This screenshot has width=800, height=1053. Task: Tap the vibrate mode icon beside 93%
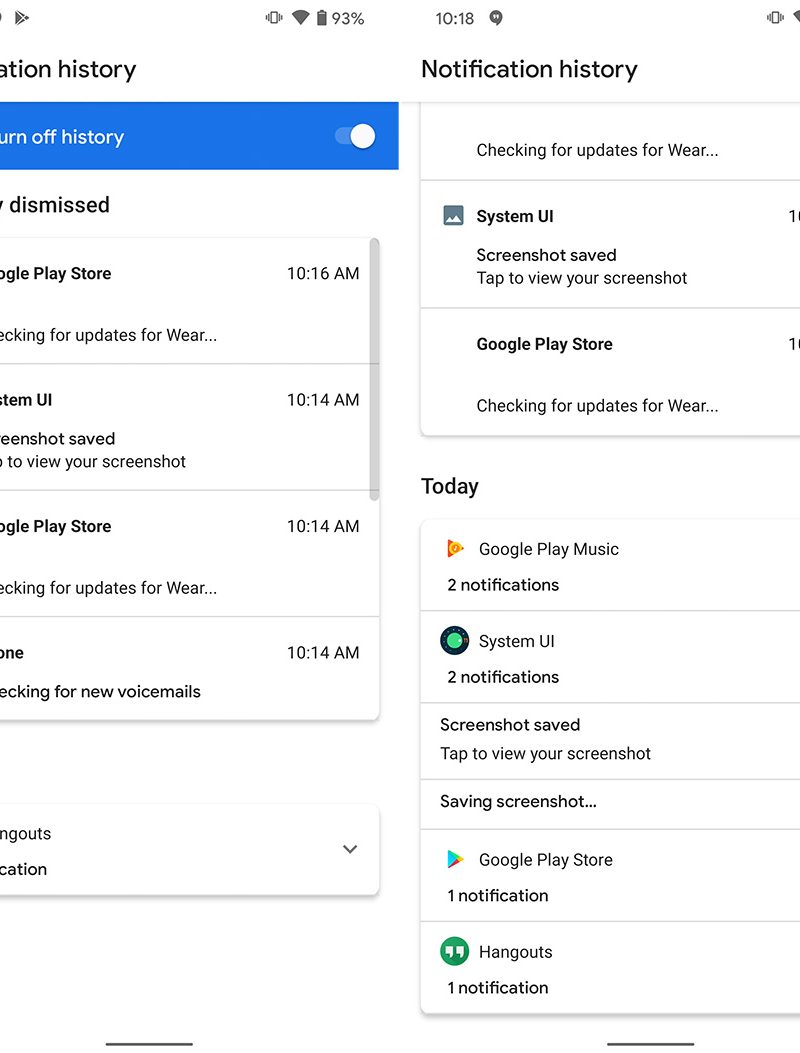[274, 18]
